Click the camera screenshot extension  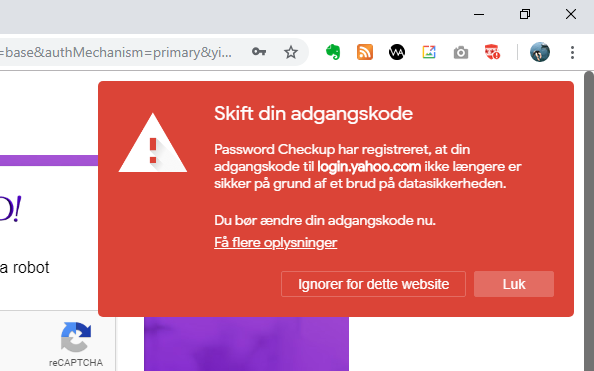click(461, 52)
